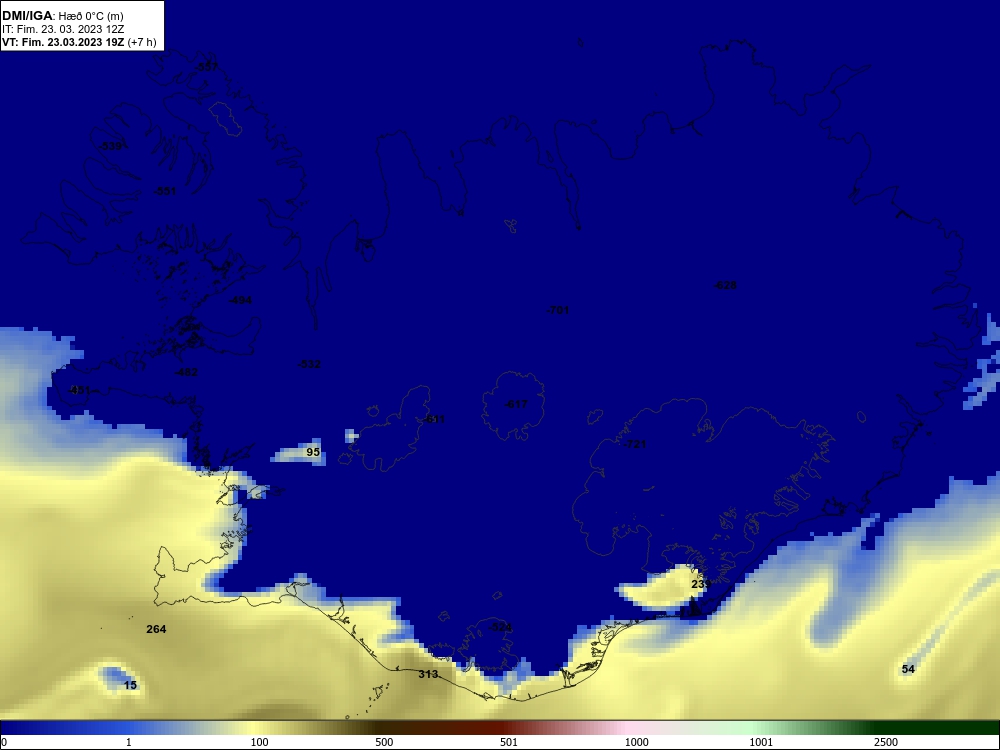Select the 100 label on the colour scale
Screen dimensions: 1000x750
tap(260, 742)
